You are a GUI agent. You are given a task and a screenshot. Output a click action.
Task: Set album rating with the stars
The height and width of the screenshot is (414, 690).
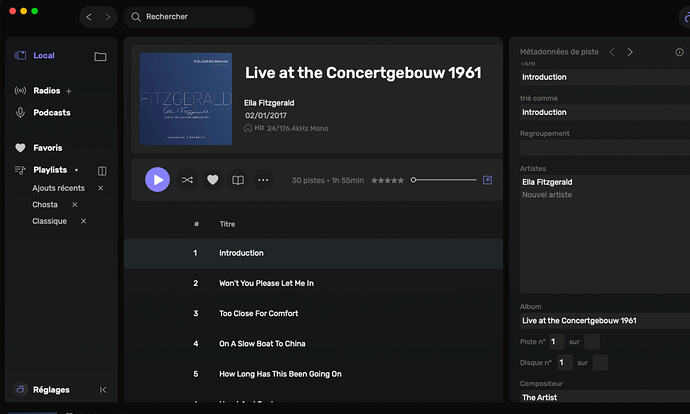click(387, 180)
